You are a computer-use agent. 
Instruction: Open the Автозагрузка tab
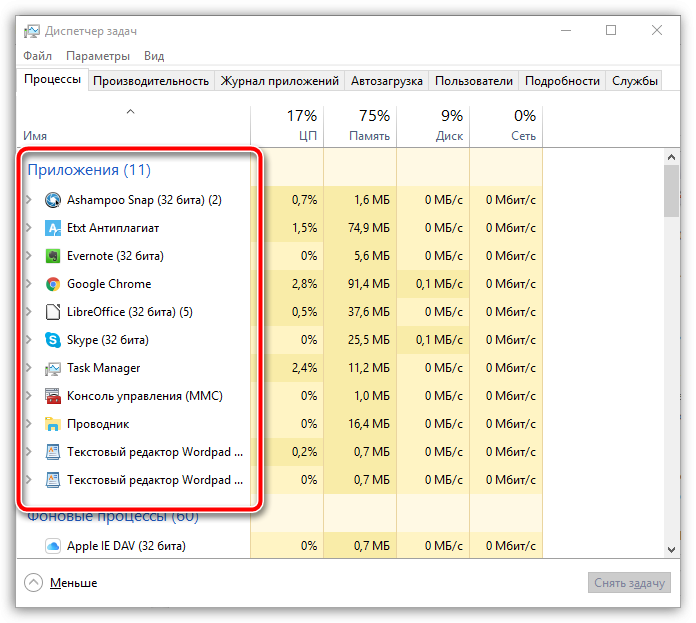(387, 81)
